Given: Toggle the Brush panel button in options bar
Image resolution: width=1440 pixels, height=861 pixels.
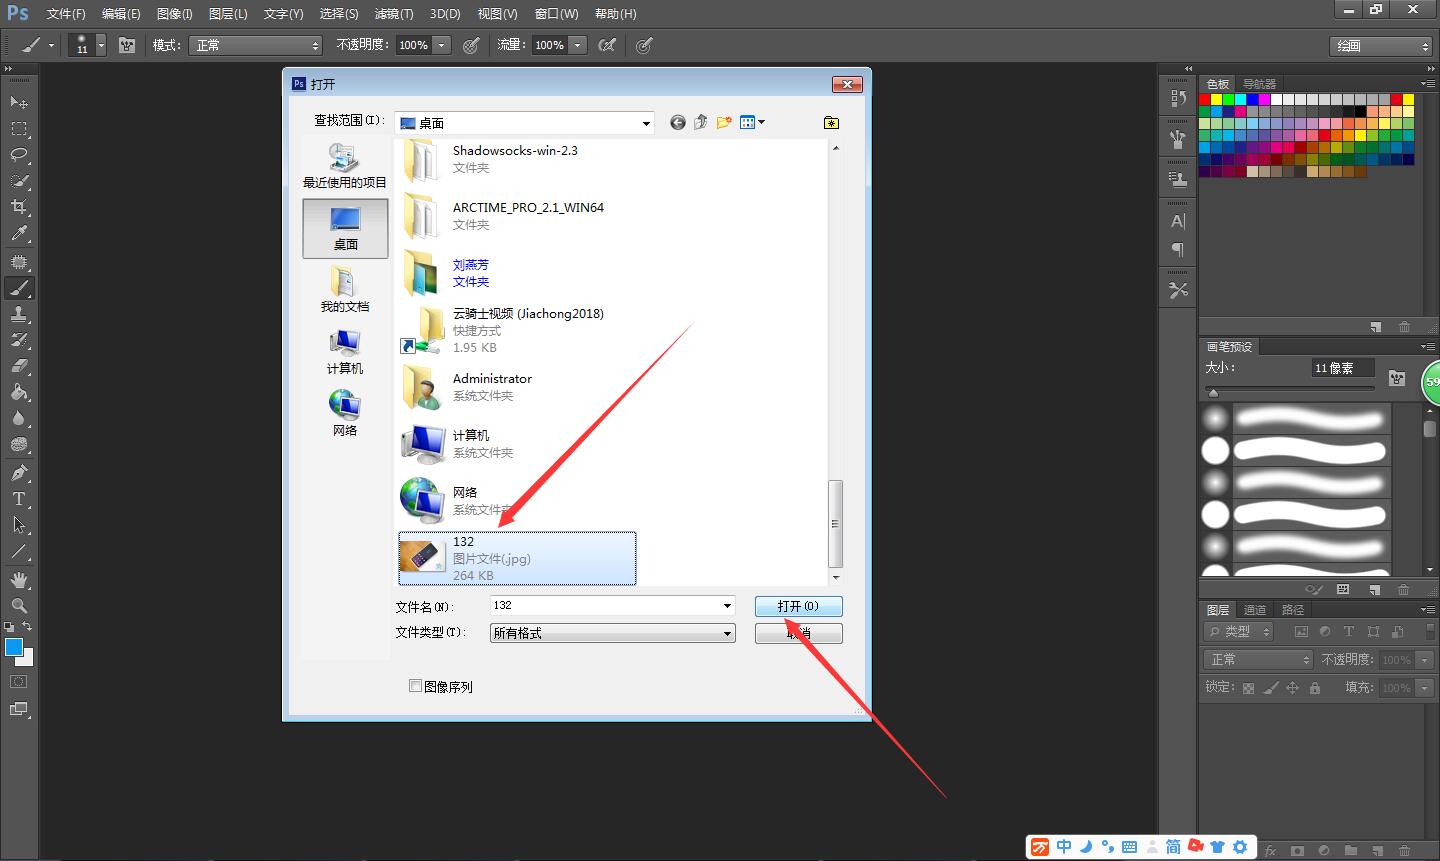Looking at the screenshot, I should pos(127,45).
